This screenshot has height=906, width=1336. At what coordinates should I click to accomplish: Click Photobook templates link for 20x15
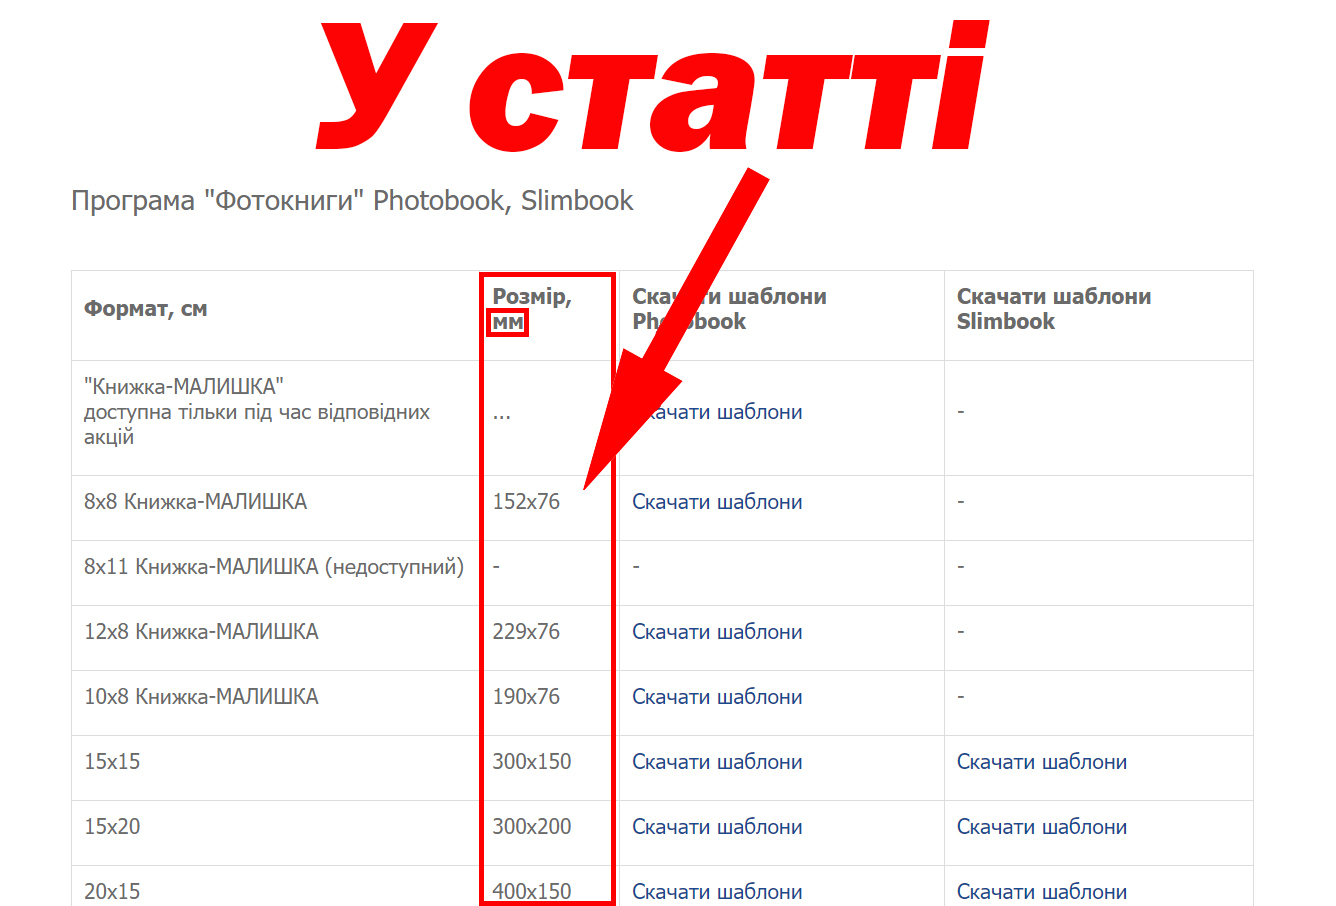(717, 891)
